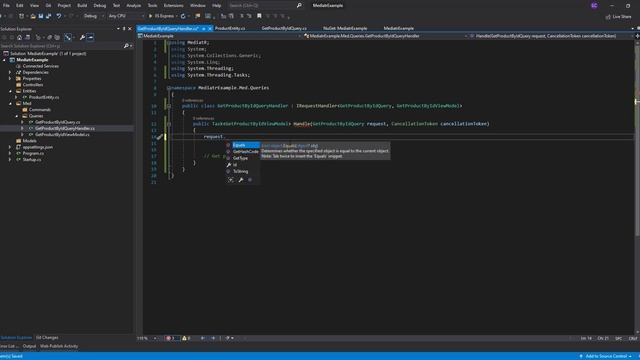Click Solution Explorer Home icon
Screen dimensions: 640x360
click(19, 38)
